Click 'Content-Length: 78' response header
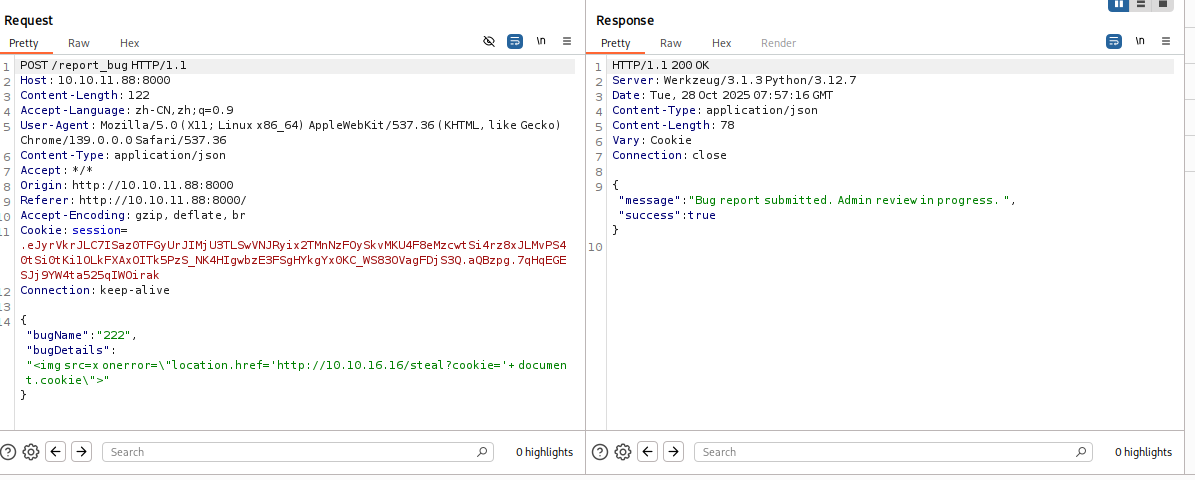The width and height of the screenshot is (1195, 480). click(x=673, y=125)
